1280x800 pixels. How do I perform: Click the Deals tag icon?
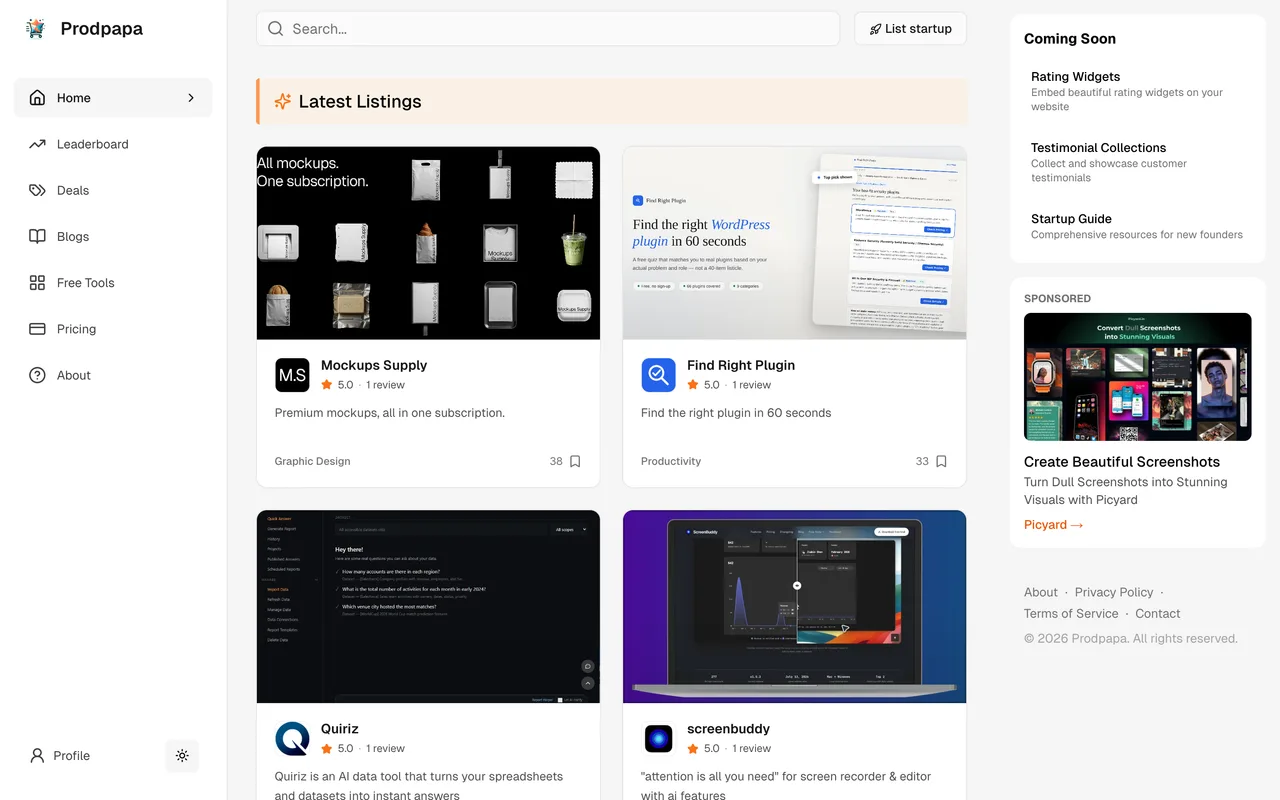click(37, 190)
